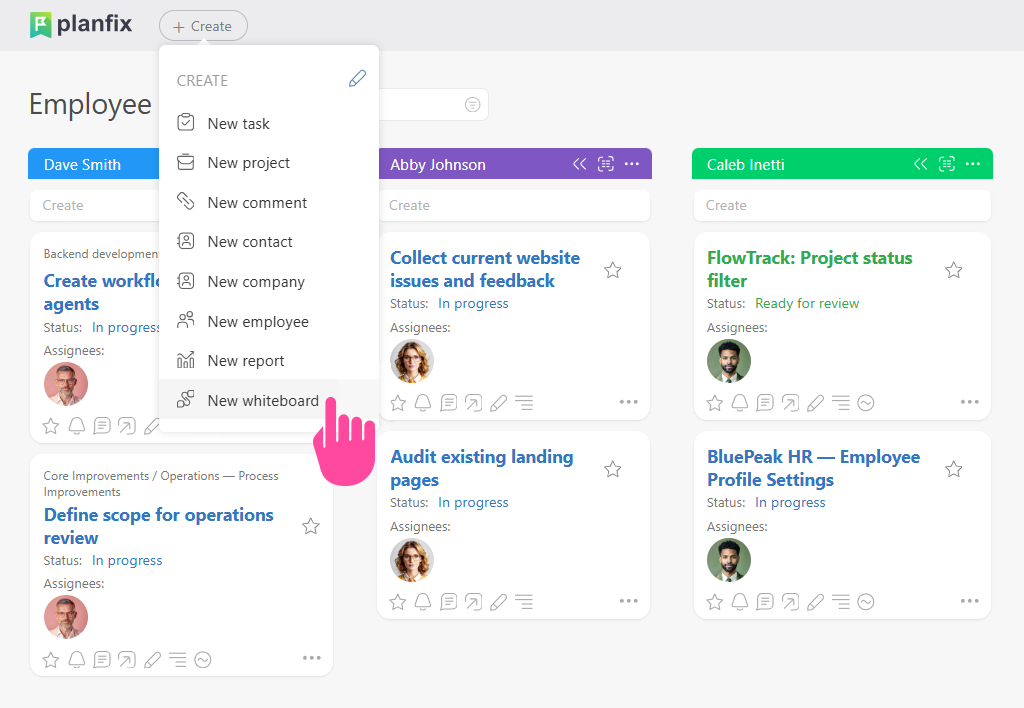Screen dimensions: 1024x708
Task: Click Create field under Abby Johnson
Action: coord(514,205)
